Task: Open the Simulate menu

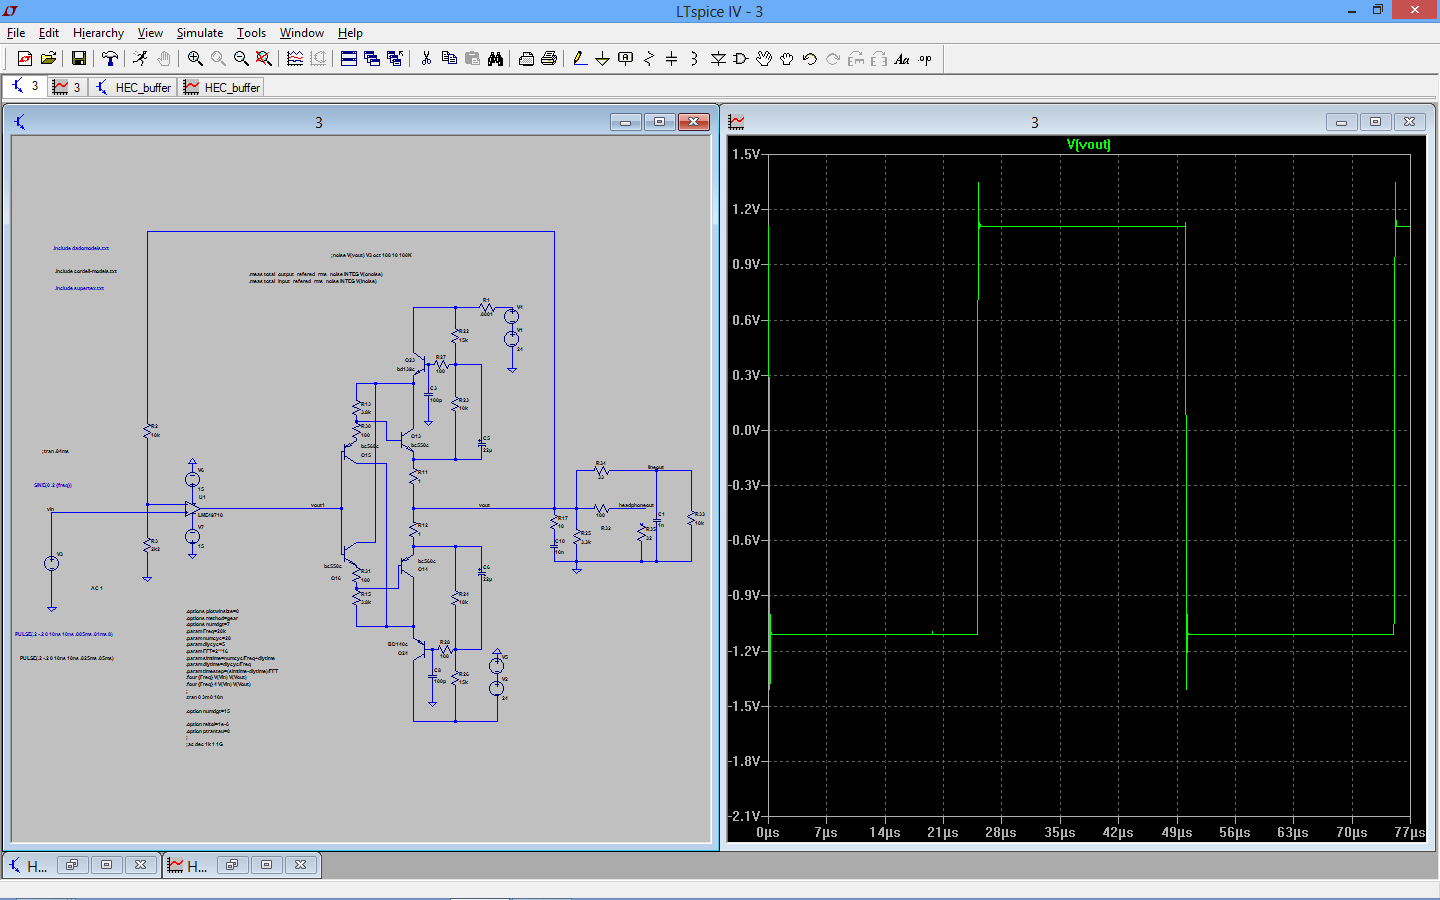Action: (x=200, y=33)
